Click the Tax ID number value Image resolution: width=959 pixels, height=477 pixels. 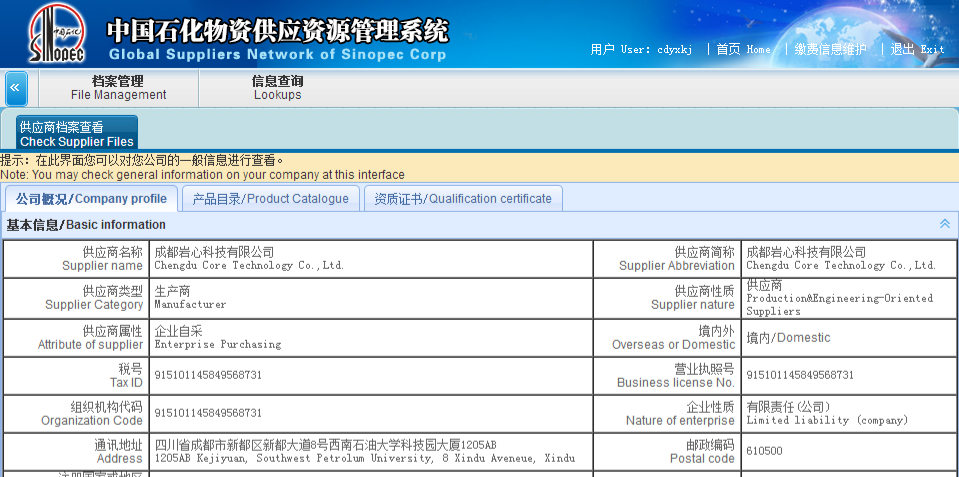click(208, 375)
